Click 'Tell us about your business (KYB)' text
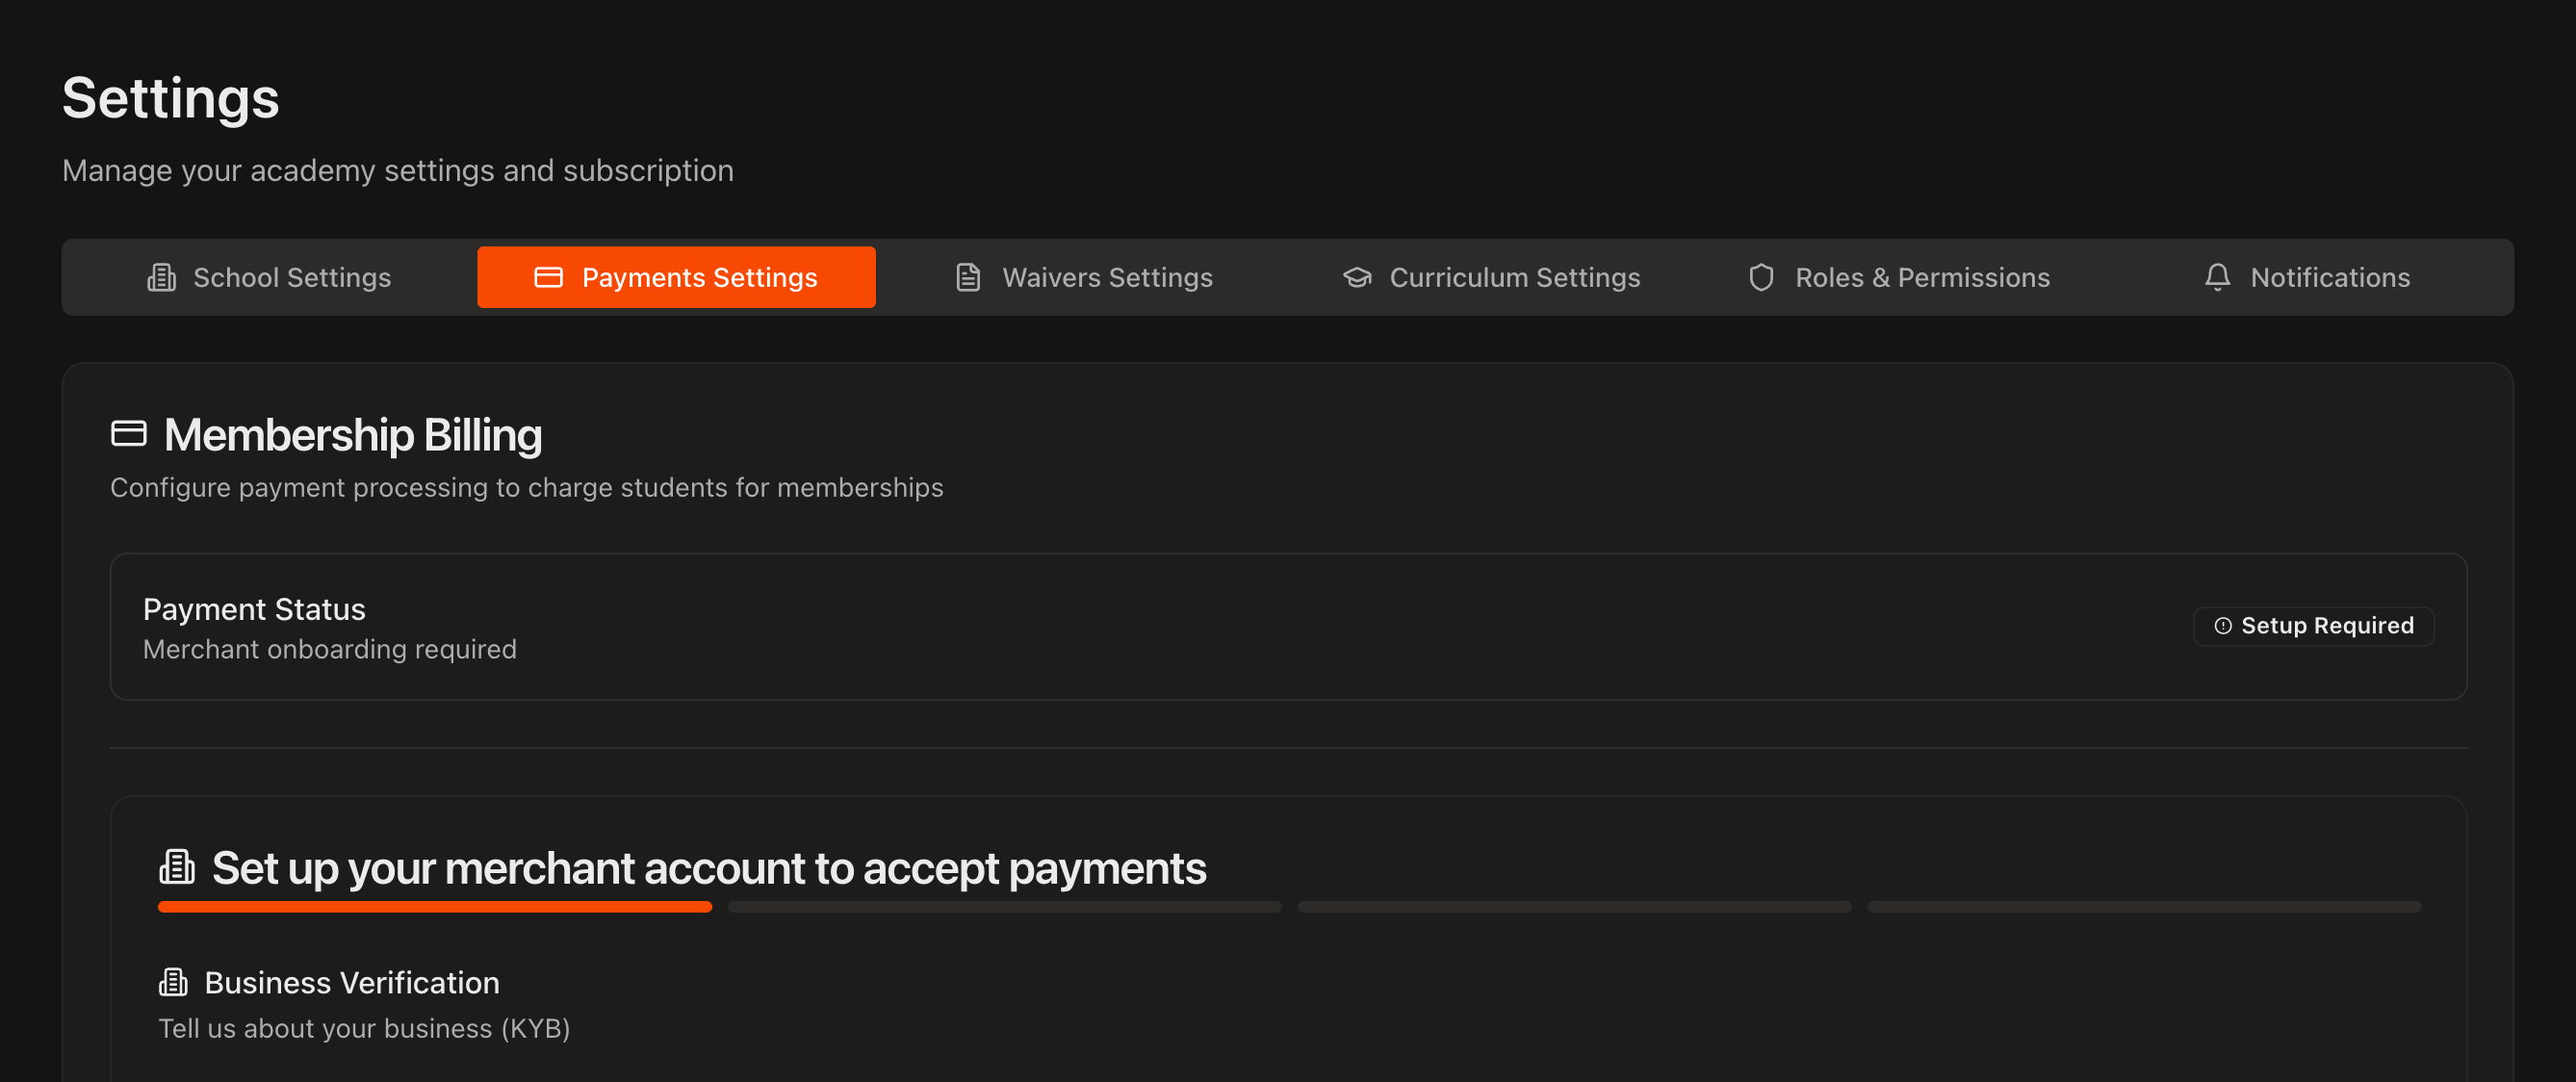2576x1082 pixels. pos(364,1029)
